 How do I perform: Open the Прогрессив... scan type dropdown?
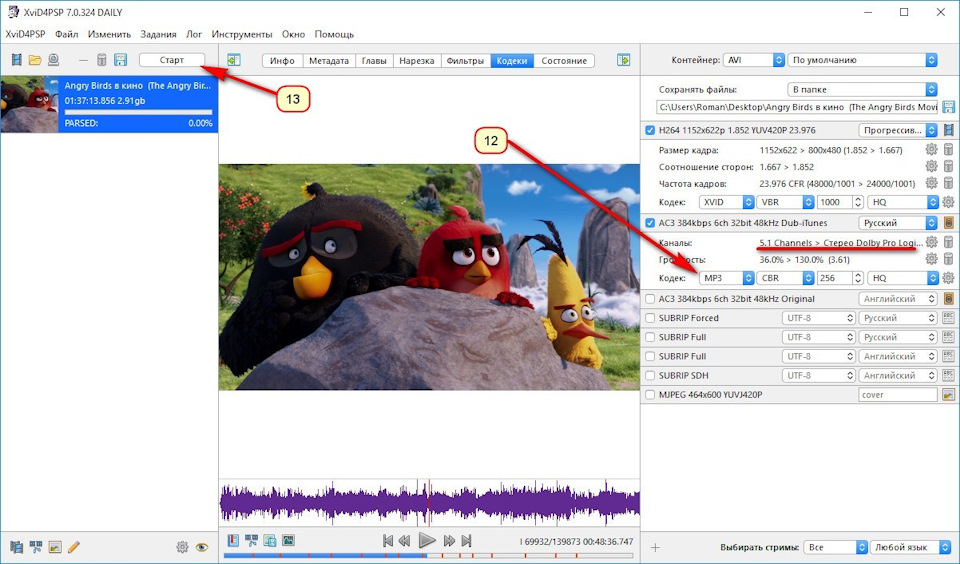coord(898,130)
